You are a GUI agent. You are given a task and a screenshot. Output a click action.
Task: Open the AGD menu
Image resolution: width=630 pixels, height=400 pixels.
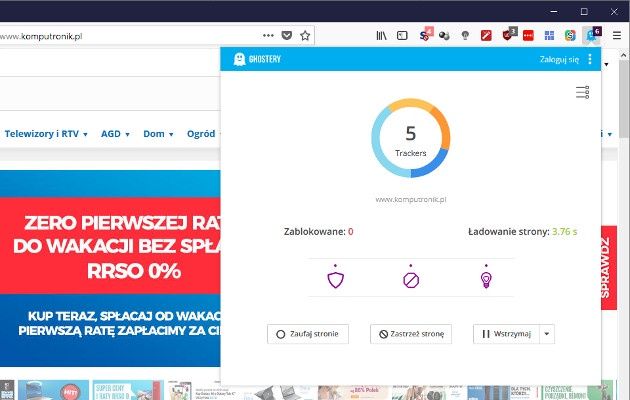(x=115, y=134)
